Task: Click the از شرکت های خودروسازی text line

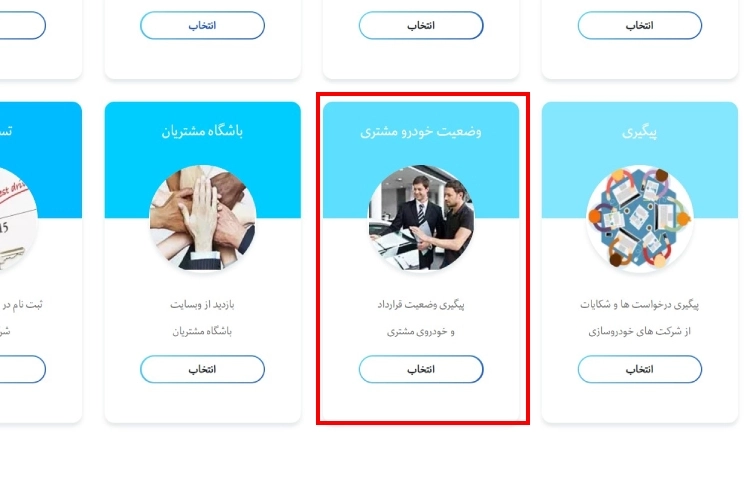Action: coord(640,331)
